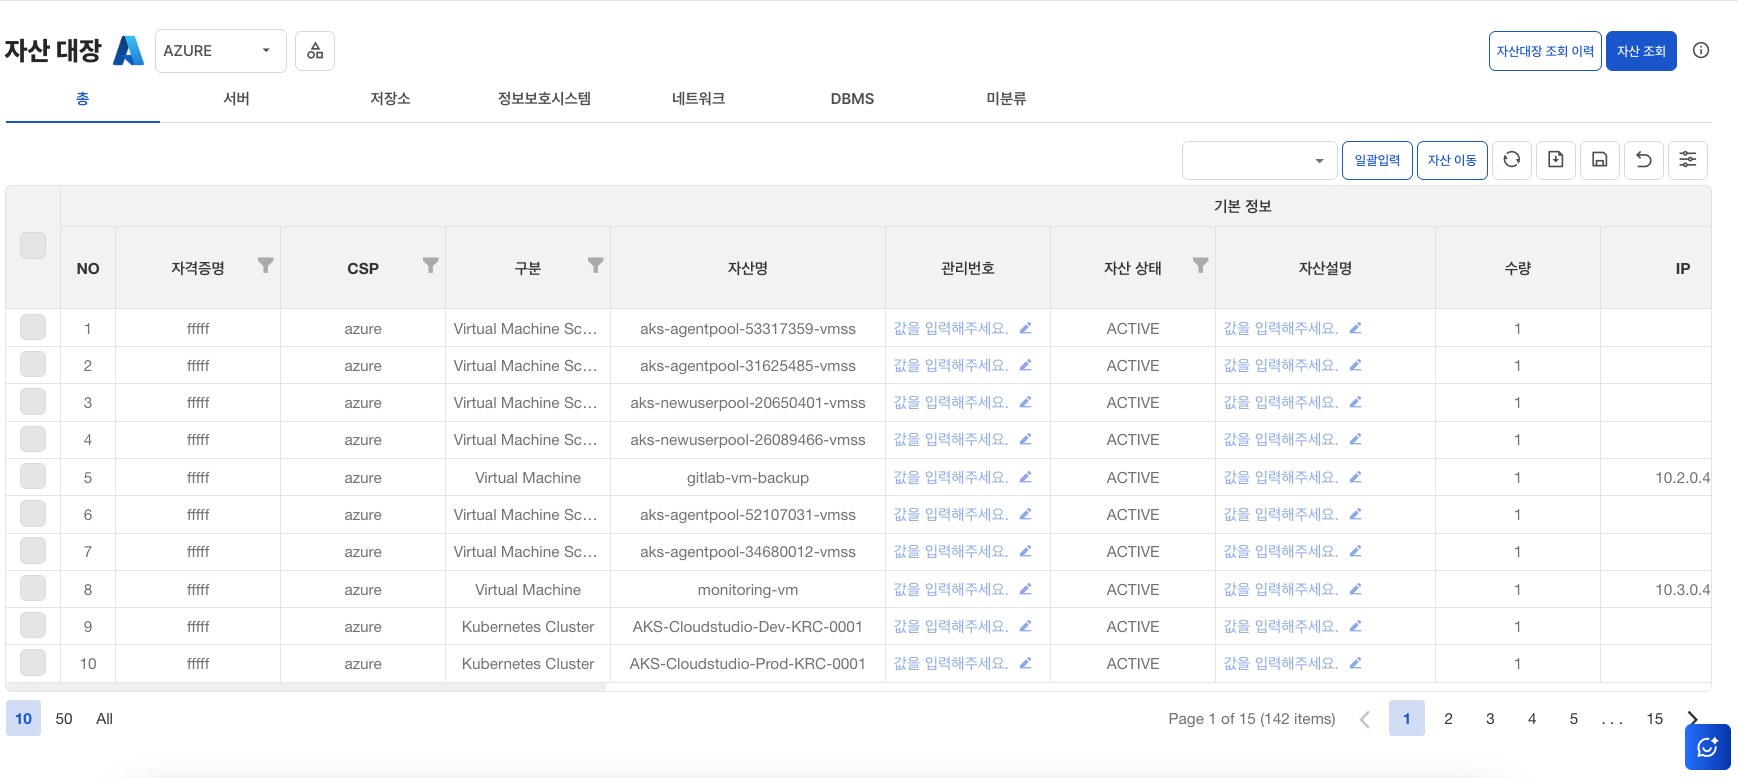Click the floppy disk save icon
1738x778 pixels.
coord(1599,160)
